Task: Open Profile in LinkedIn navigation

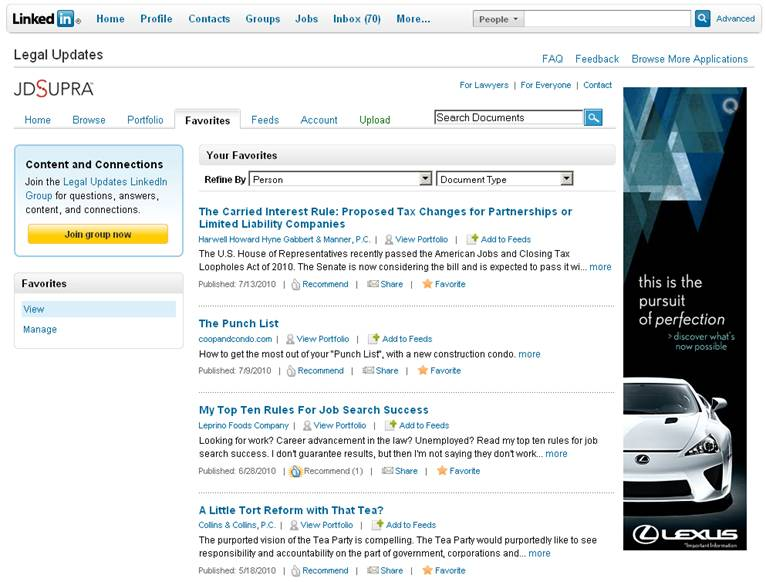Action: coord(156,19)
